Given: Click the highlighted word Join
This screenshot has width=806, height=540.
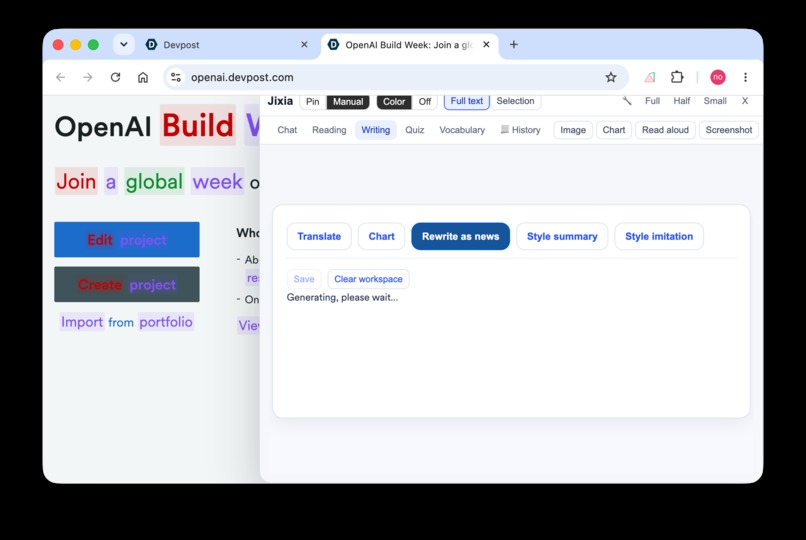Looking at the screenshot, I should (76, 181).
